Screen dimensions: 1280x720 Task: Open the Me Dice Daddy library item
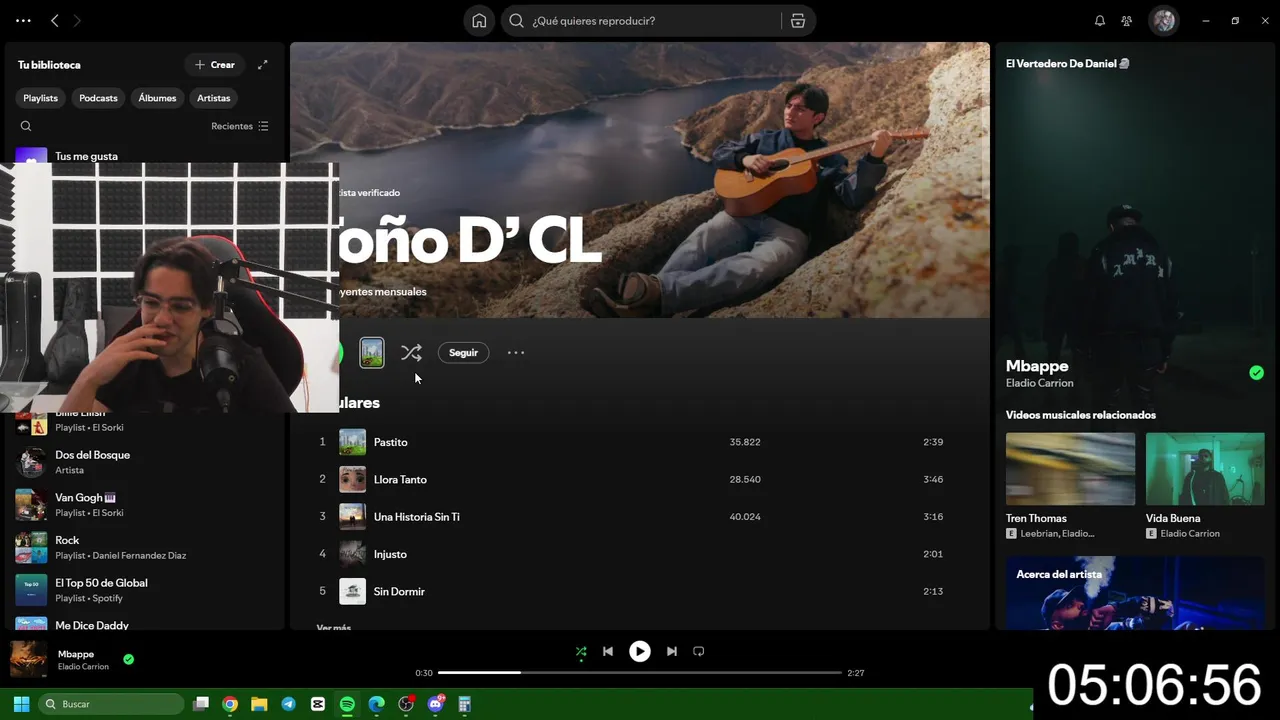point(145,624)
